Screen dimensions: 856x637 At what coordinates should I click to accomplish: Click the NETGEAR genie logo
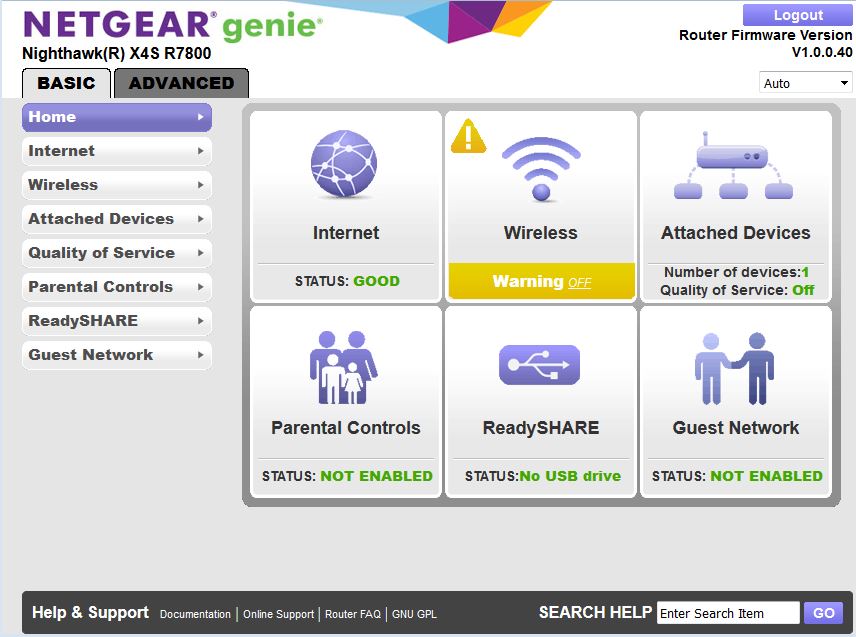pyautogui.click(x=173, y=26)
